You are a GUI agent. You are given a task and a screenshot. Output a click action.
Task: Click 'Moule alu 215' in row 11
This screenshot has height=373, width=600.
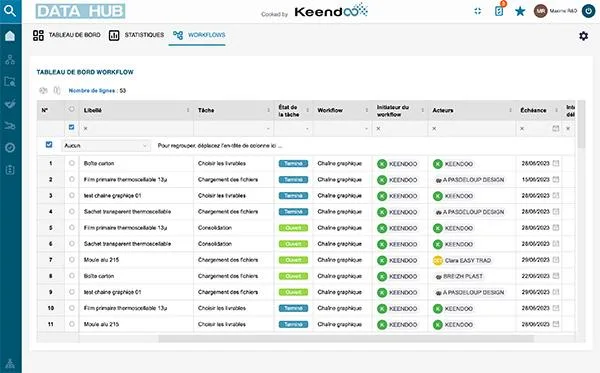click(x=101, y=324)
